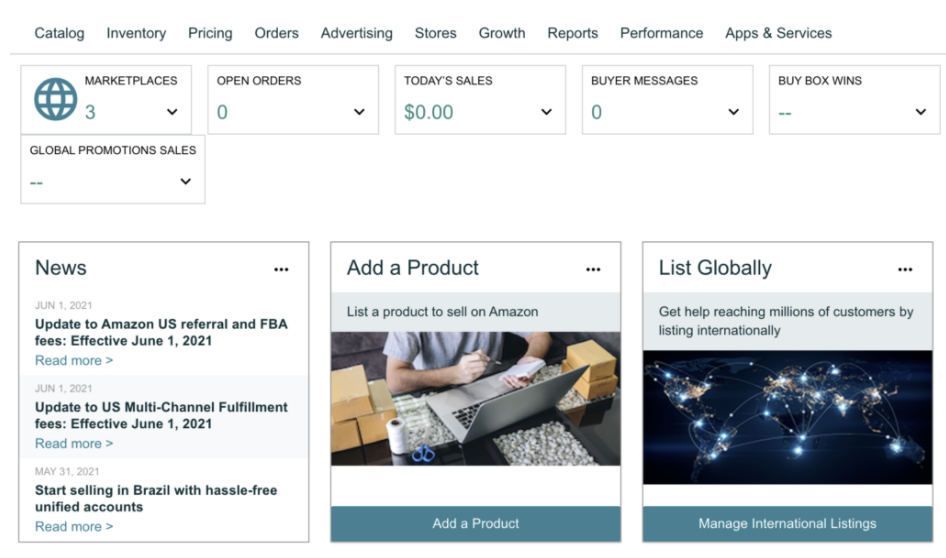Viewport: 946px width, 558px height.
Task: Click the Open Orders value 0
Action: [x=222, y=112]
